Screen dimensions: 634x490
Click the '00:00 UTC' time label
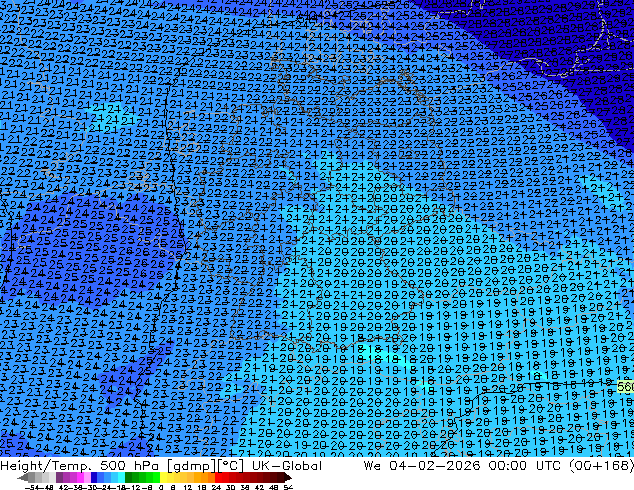(524, 466)
